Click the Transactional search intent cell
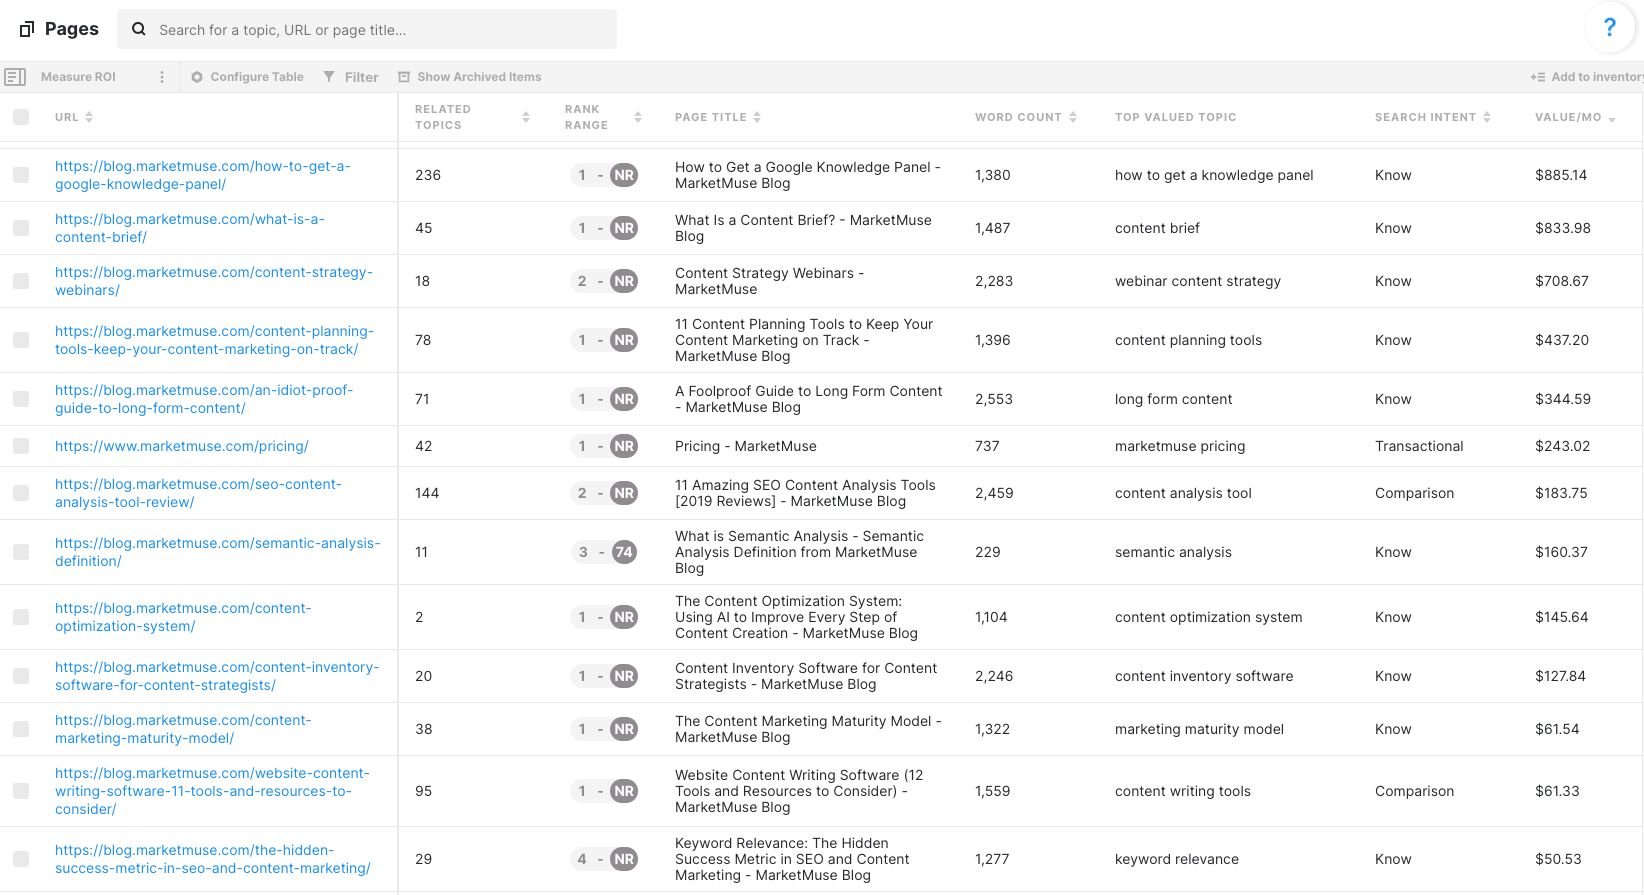The width and height of the screenshot is (1644, 895). (1419, 446)
